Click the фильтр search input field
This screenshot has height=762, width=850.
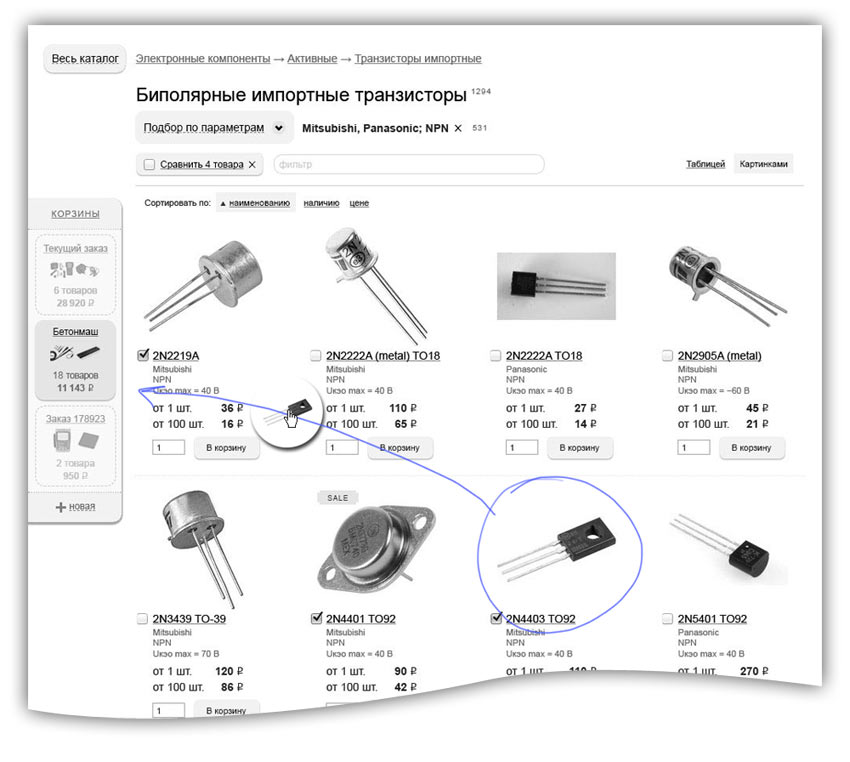[x=408, y=164]
